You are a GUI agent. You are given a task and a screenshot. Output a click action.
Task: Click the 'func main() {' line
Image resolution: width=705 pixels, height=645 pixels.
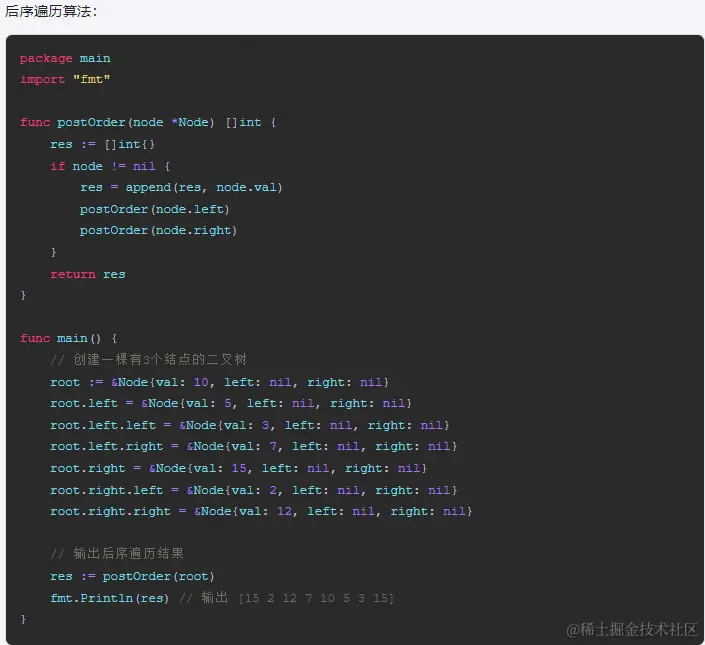coord(69,338)
